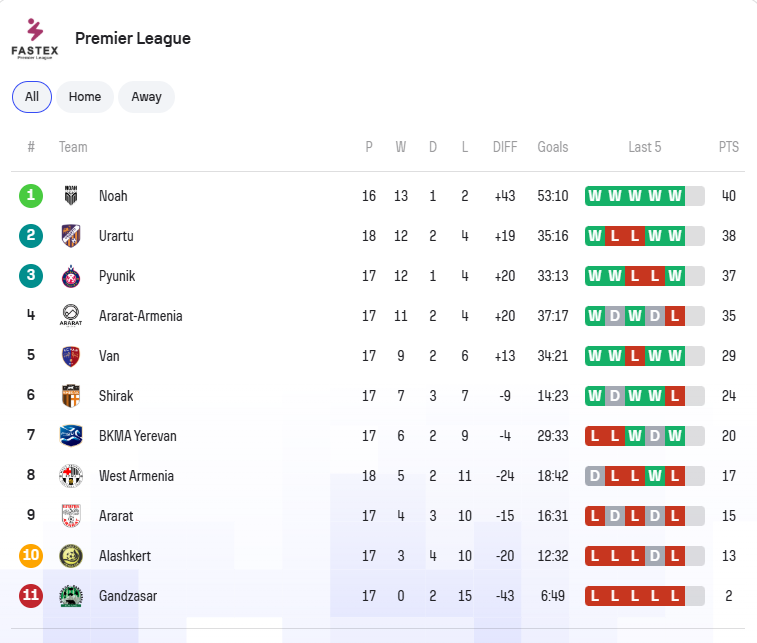Click the Premier League title text

pos(133,39)
